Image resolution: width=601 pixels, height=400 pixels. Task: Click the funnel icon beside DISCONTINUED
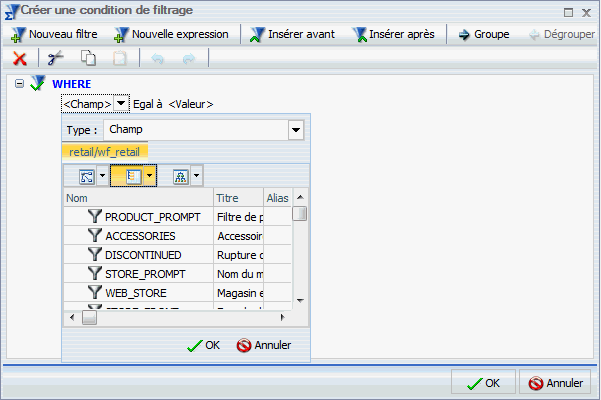[x=94, y=254]
